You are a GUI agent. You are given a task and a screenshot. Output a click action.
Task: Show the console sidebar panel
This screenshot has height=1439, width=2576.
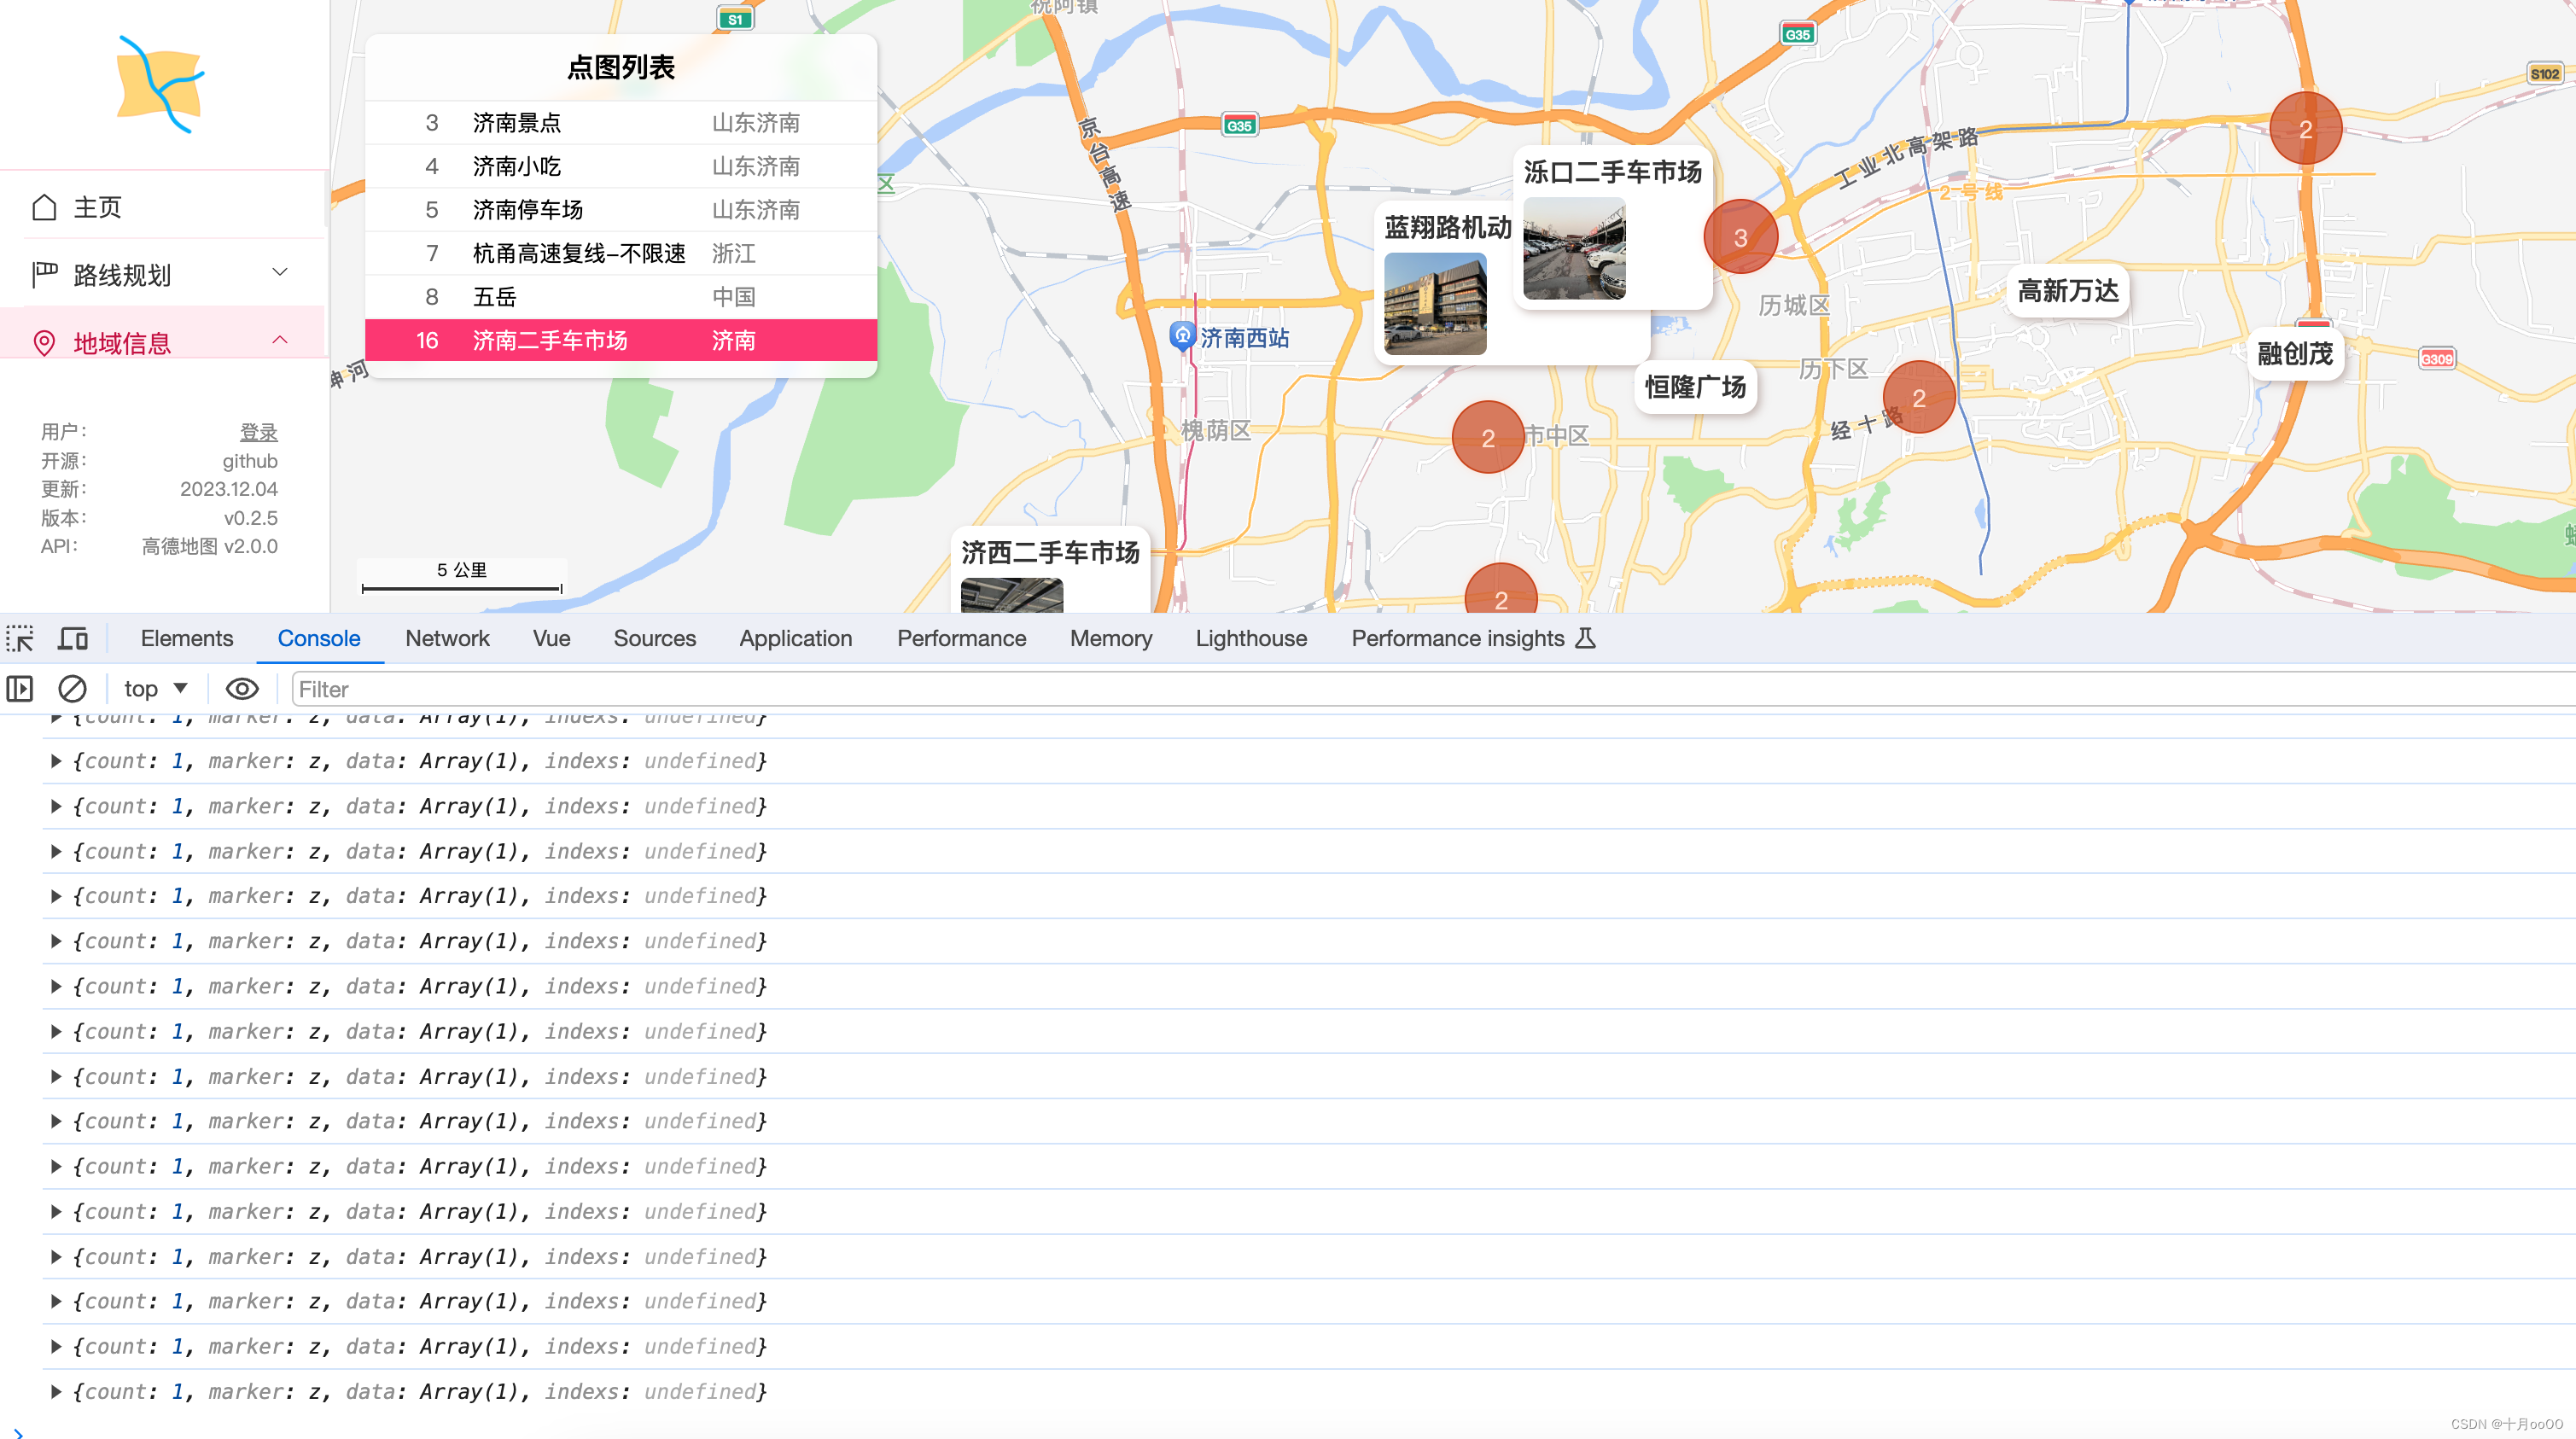tap(19, 688)
